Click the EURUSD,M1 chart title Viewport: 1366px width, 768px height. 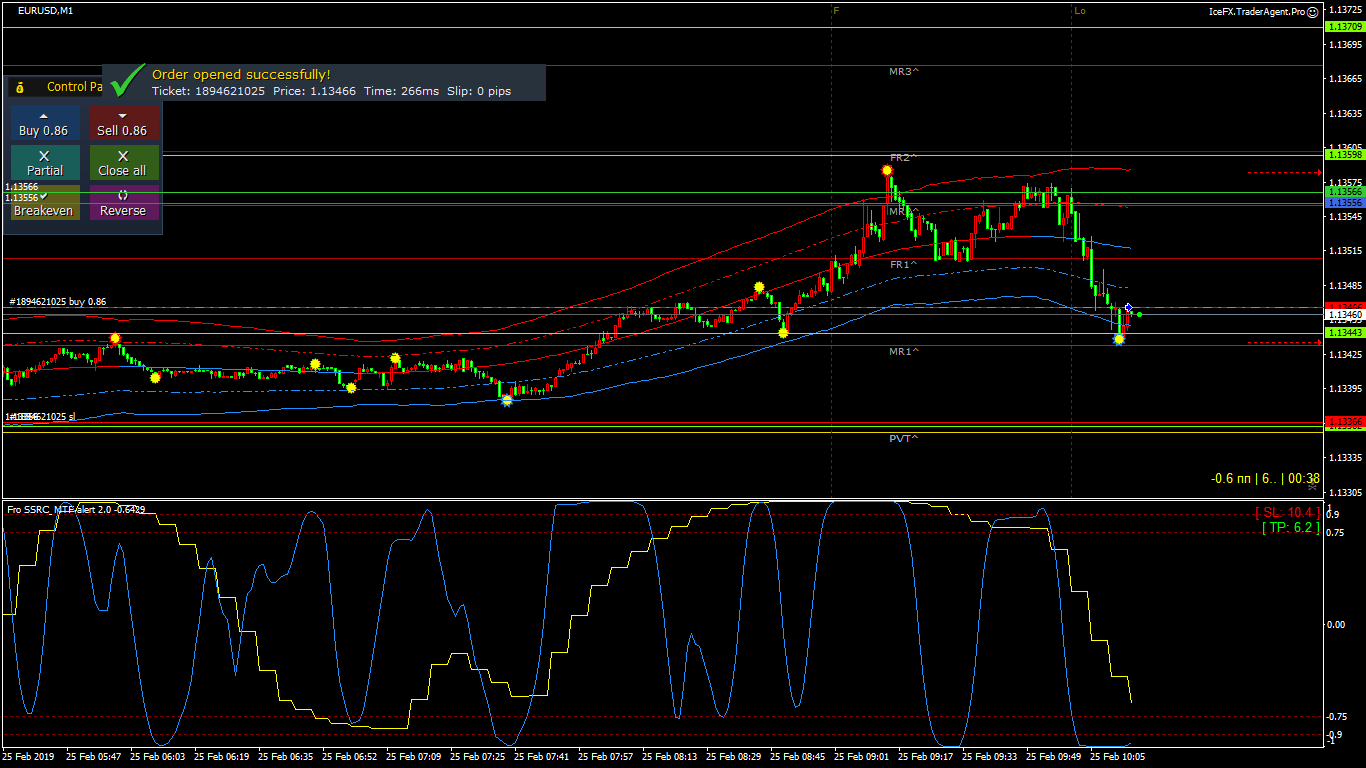point(45,10)
